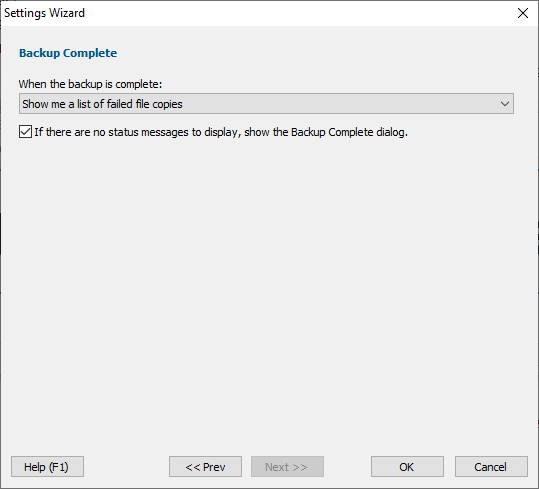The height and width of the screenshot is (489, 539).
Task: Click the Settings Wizard title bar
Action: tap(258, 13)
